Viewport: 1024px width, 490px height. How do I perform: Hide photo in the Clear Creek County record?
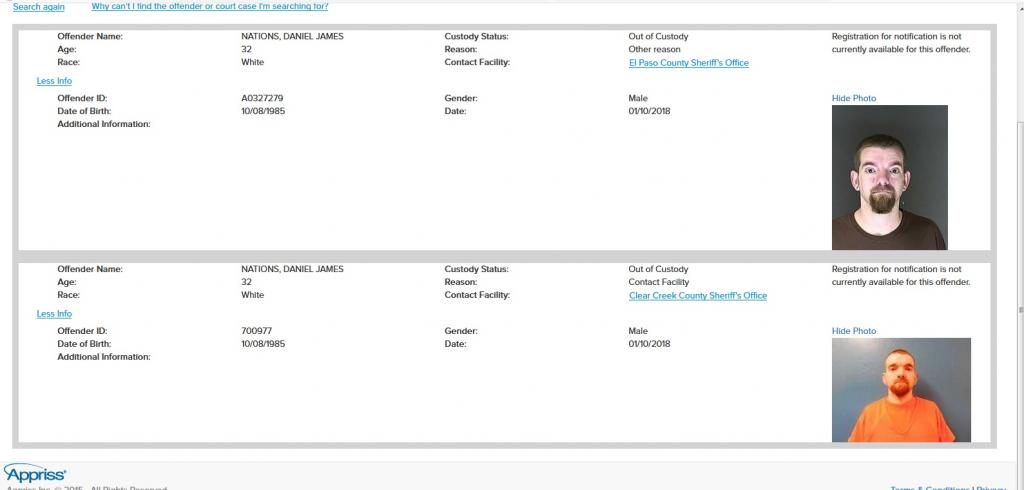(x=853, y=331)
